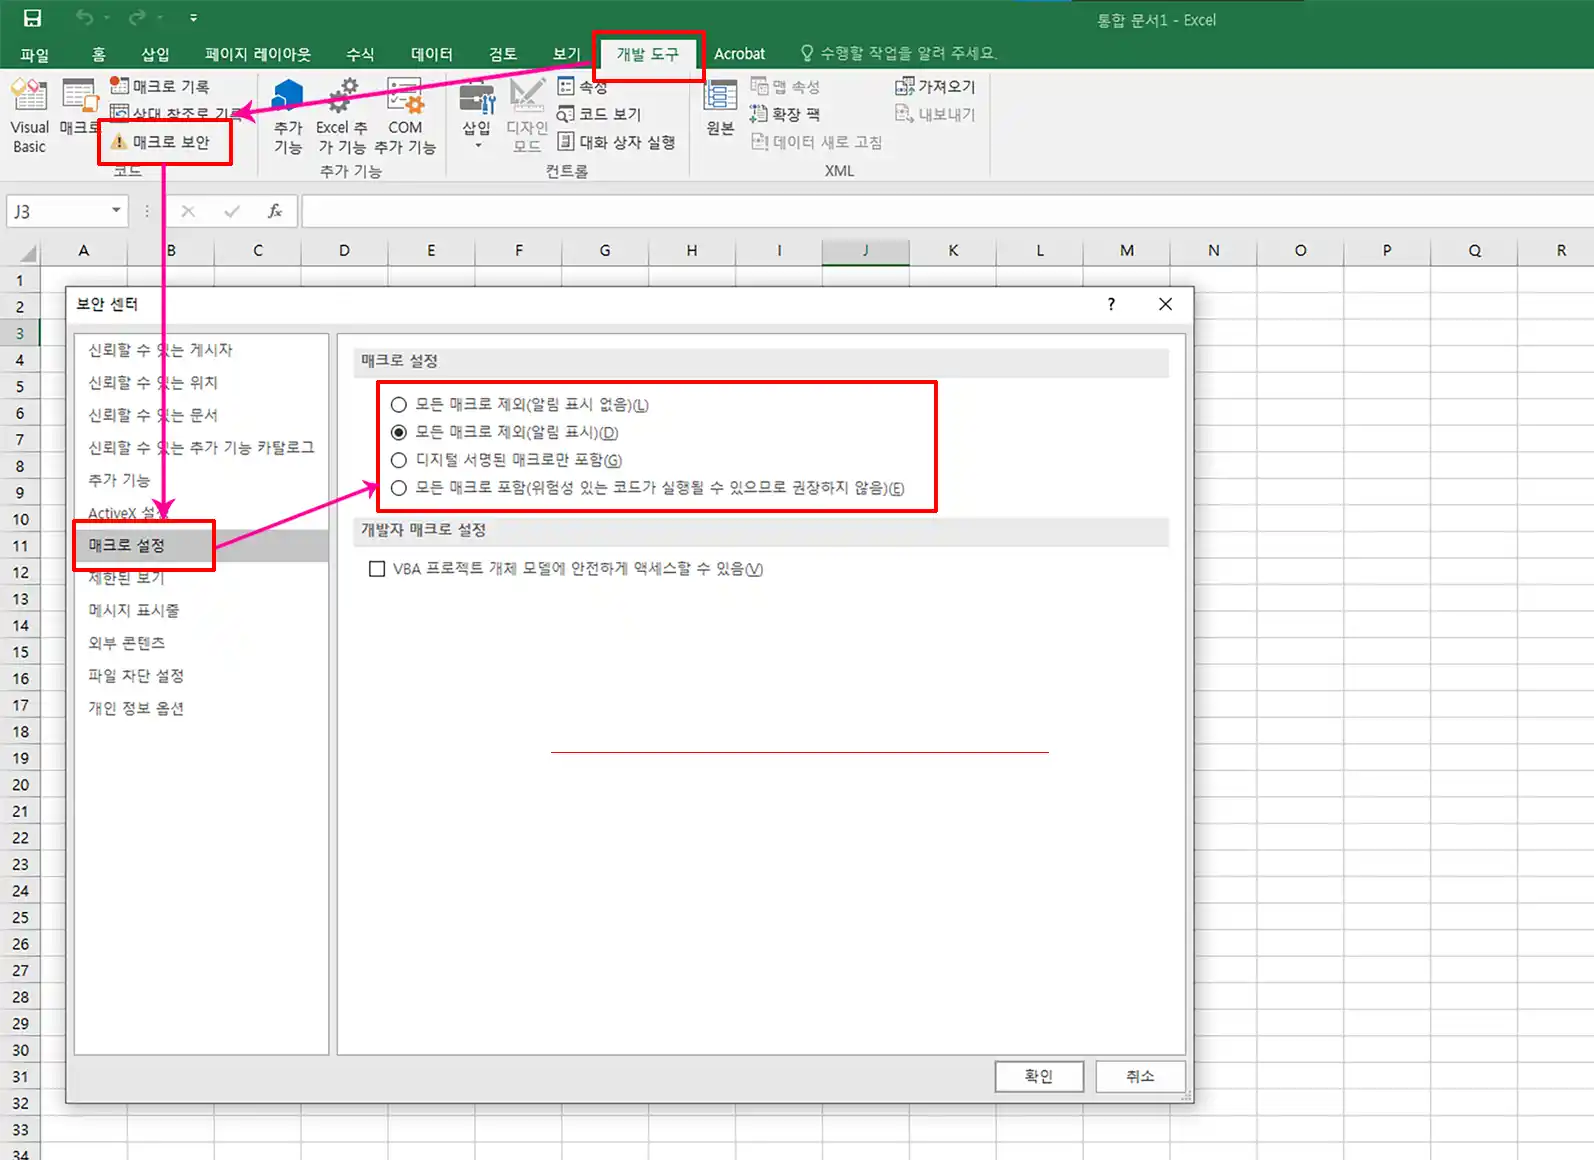
Task: Click the dialog help question mark
Action: (1111, 304)
